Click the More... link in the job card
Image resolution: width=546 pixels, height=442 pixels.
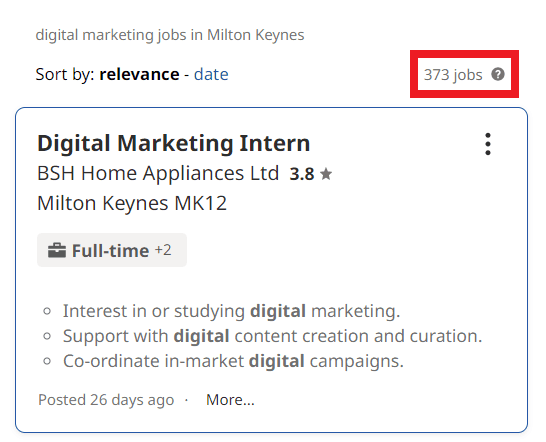[230, 400]
